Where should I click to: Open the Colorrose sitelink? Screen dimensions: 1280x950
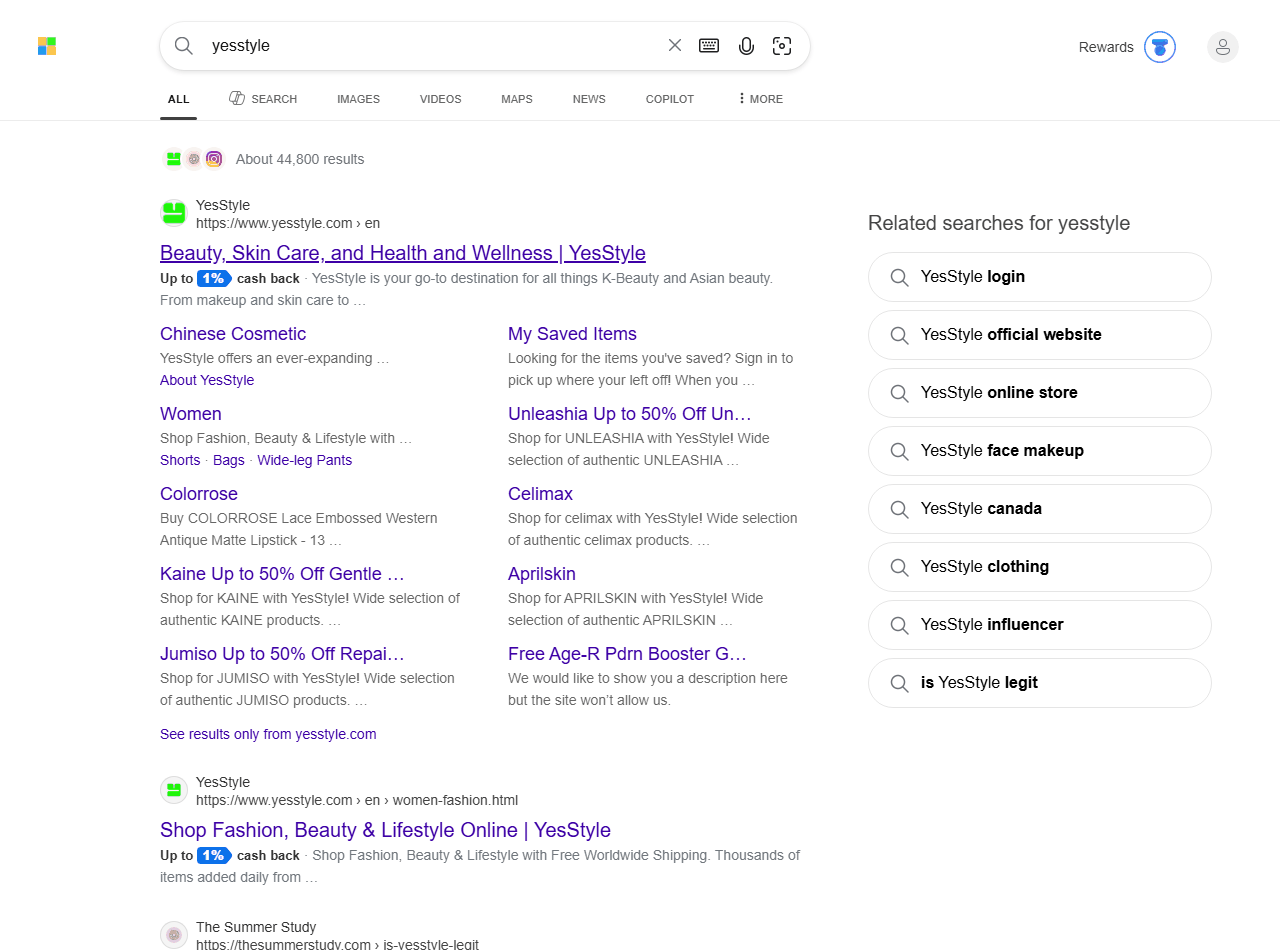[199, 494]
